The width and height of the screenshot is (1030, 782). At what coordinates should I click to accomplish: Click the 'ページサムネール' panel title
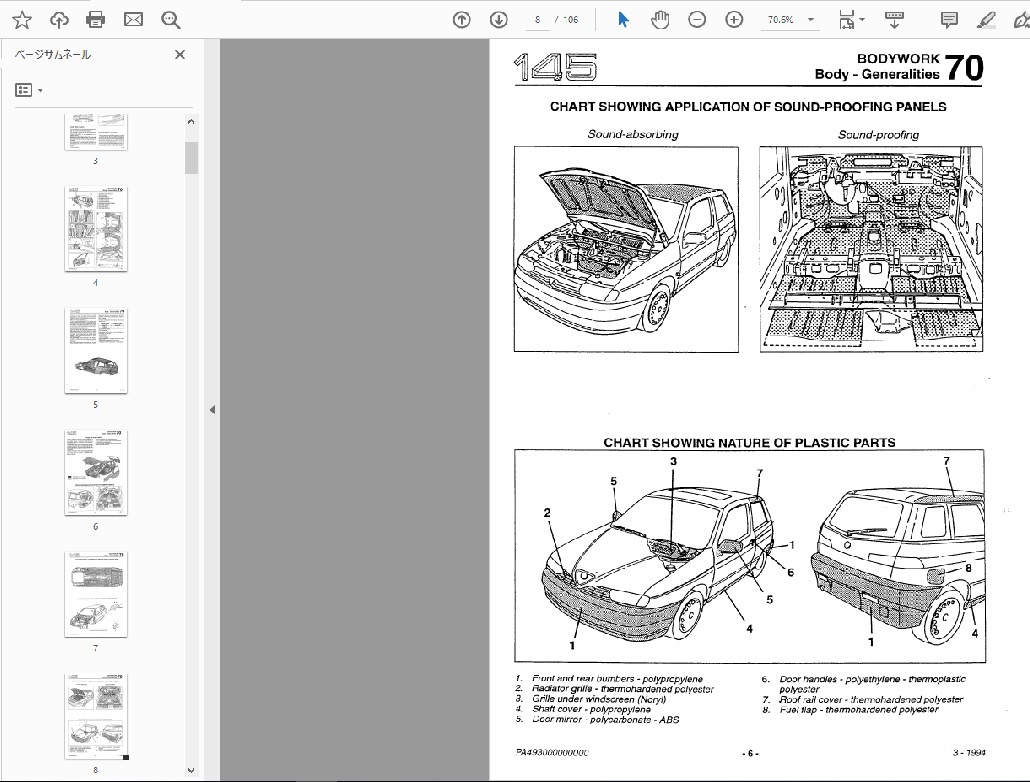click(x=53, y=55)
